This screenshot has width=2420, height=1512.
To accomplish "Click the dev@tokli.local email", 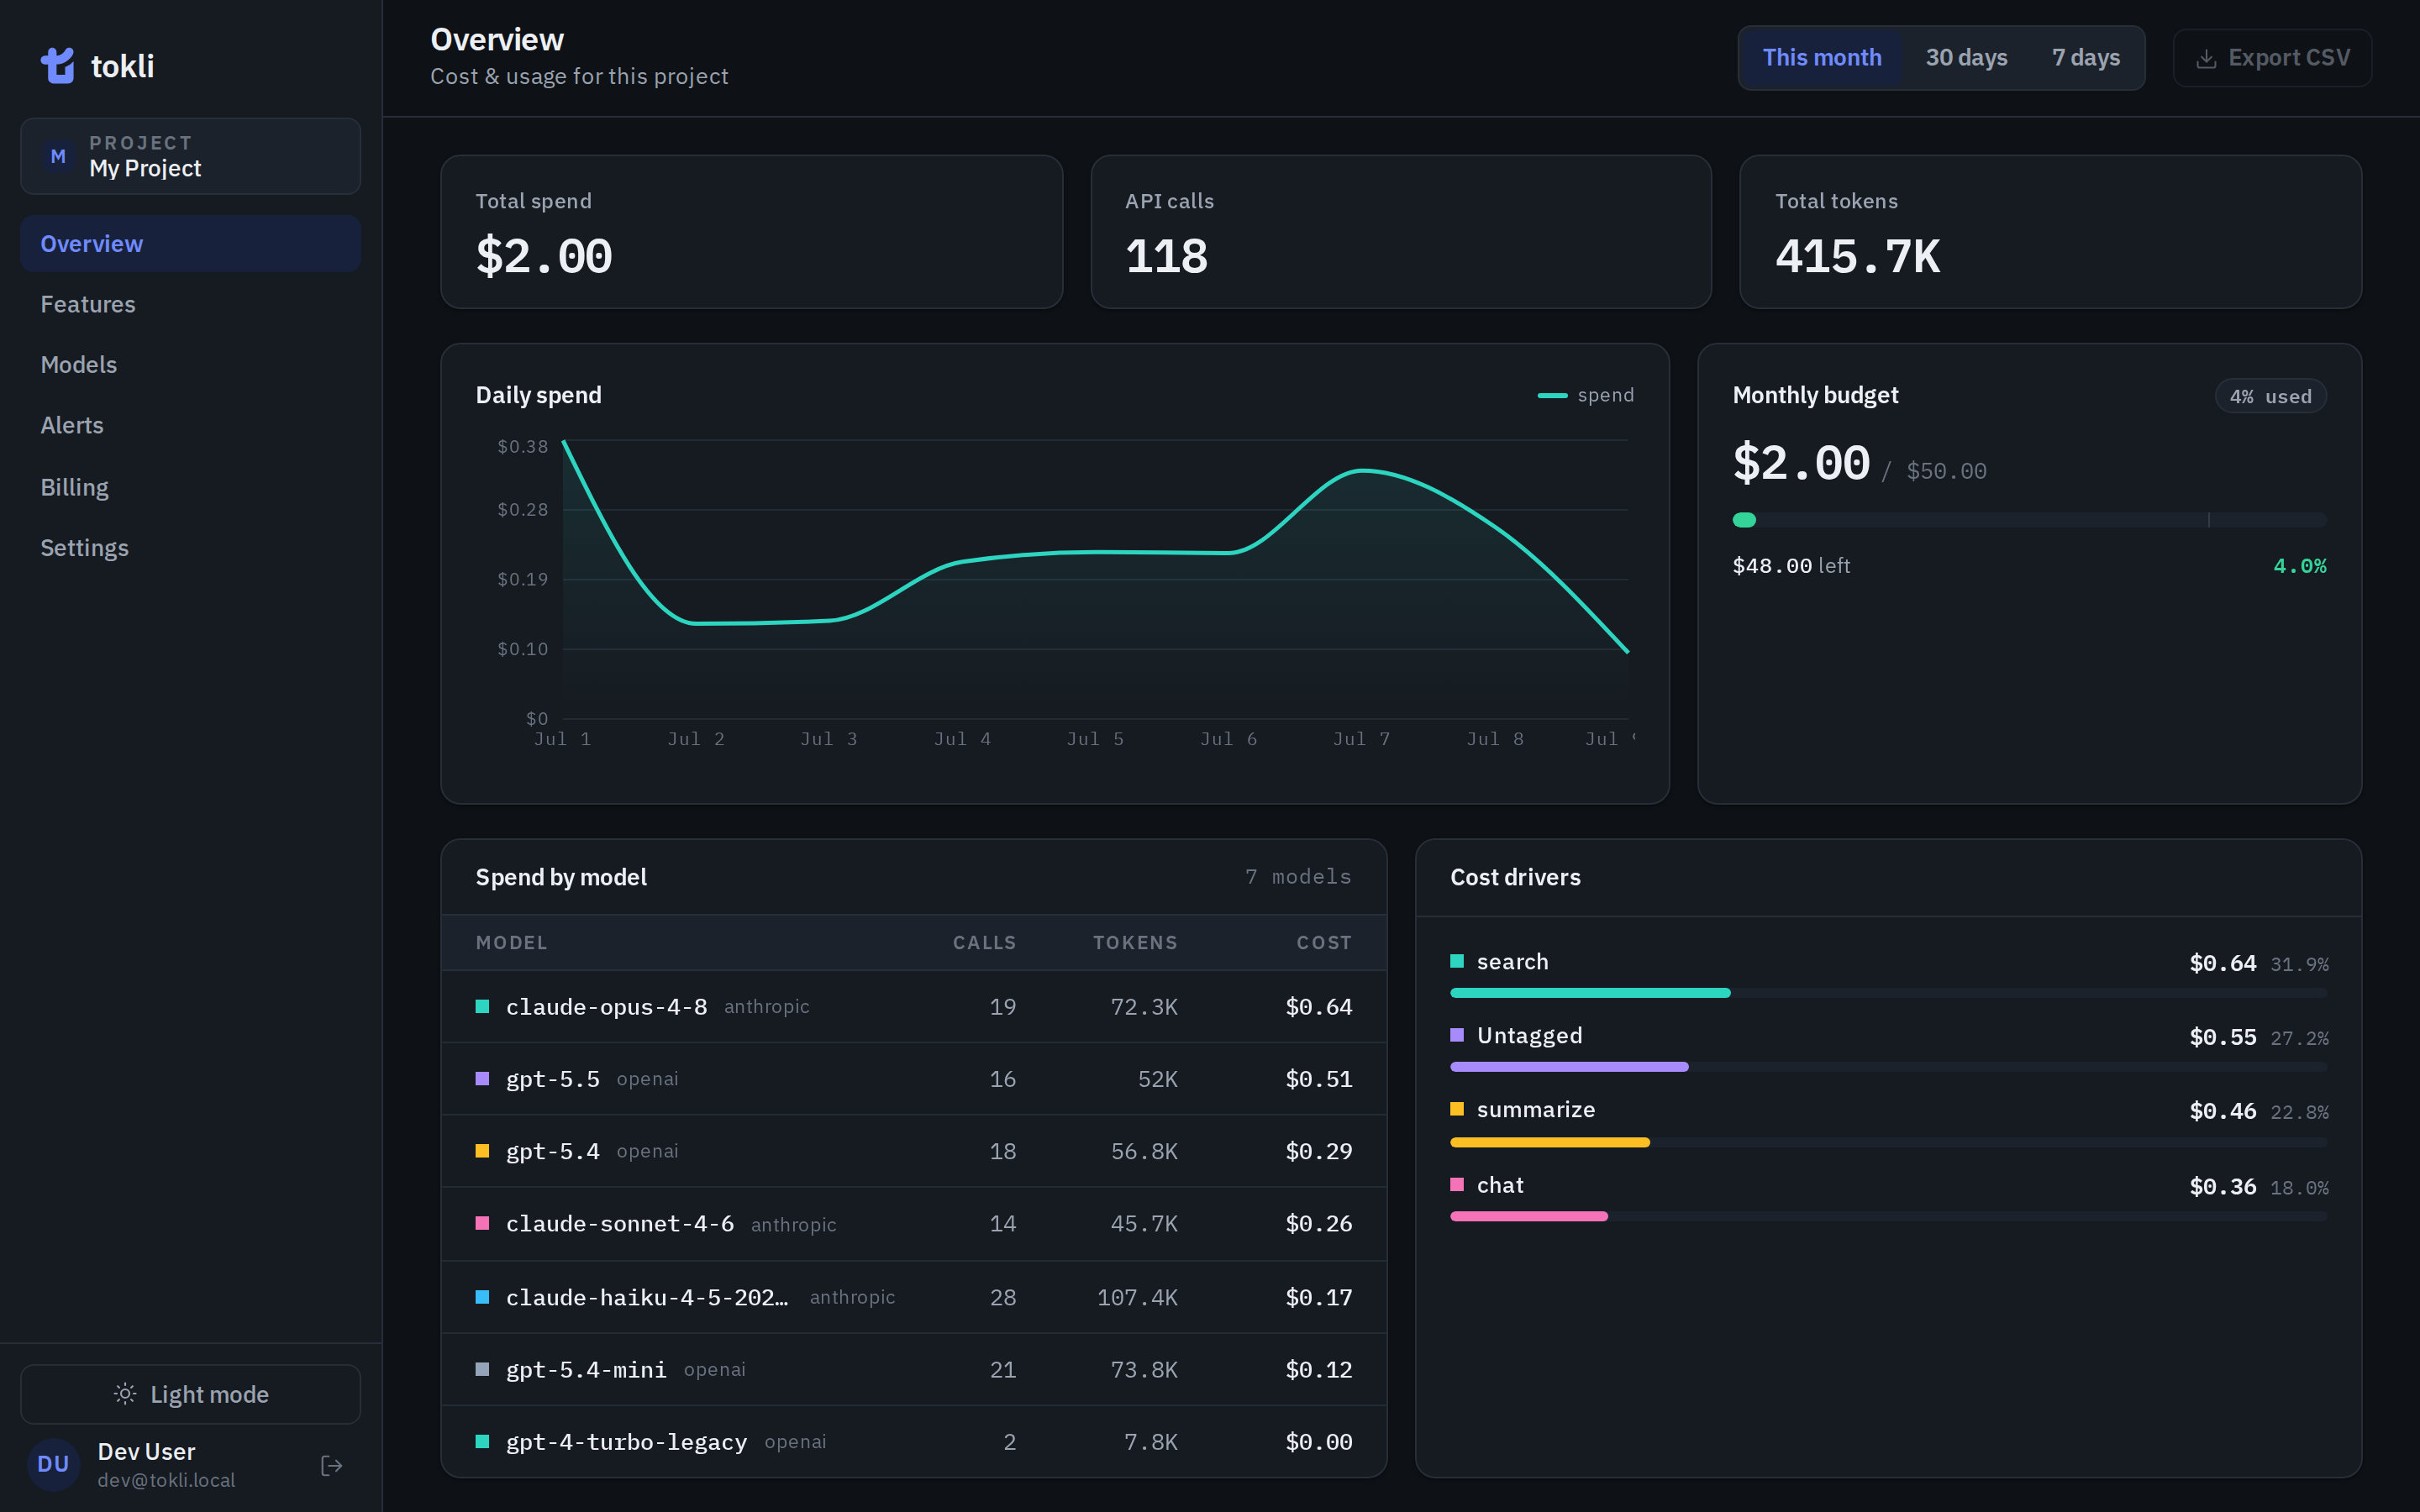I will click(x=166, y=1480).
